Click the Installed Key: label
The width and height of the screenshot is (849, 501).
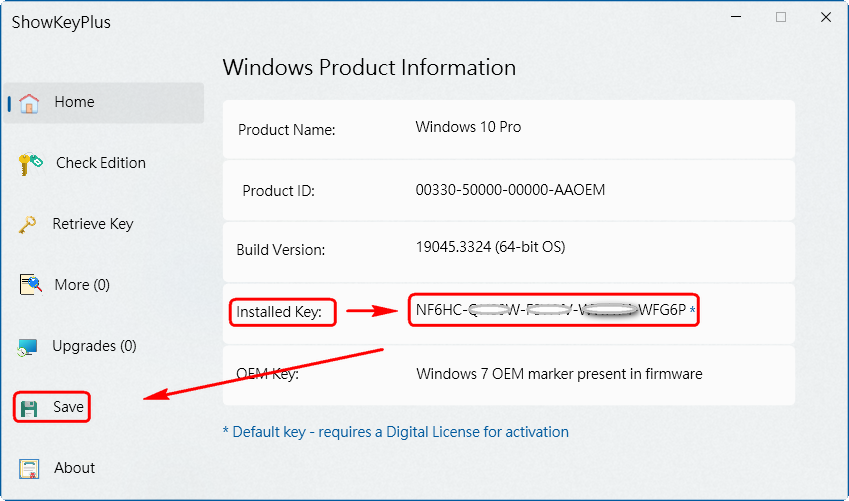(x=279, y=312)
